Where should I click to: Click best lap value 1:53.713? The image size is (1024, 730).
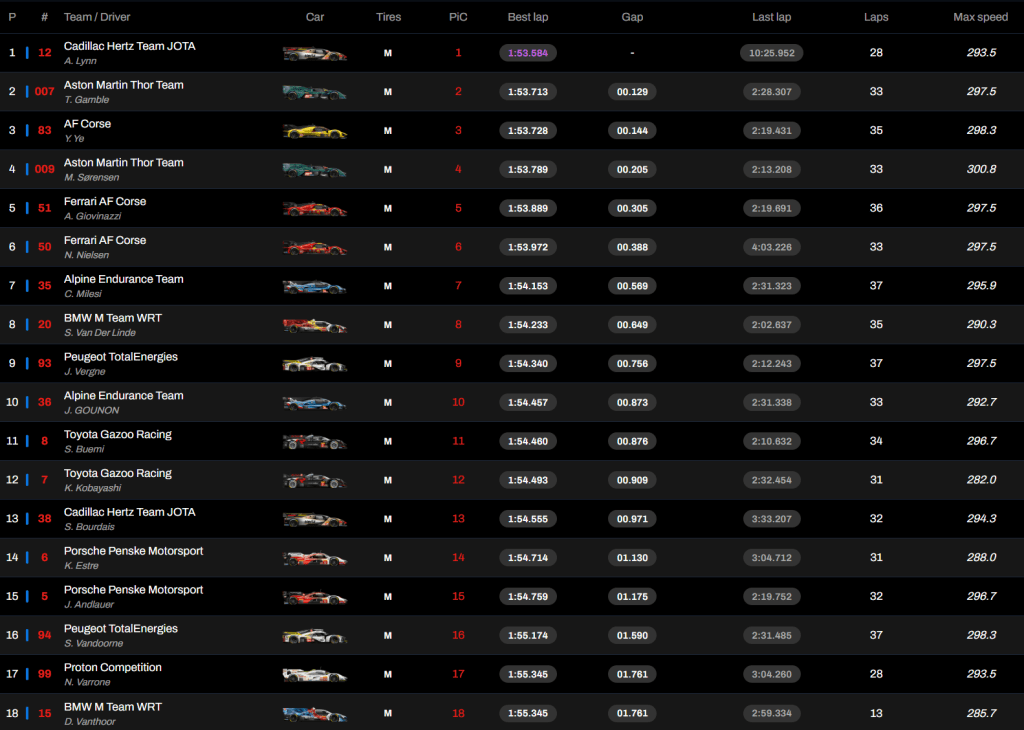(528, 92)
